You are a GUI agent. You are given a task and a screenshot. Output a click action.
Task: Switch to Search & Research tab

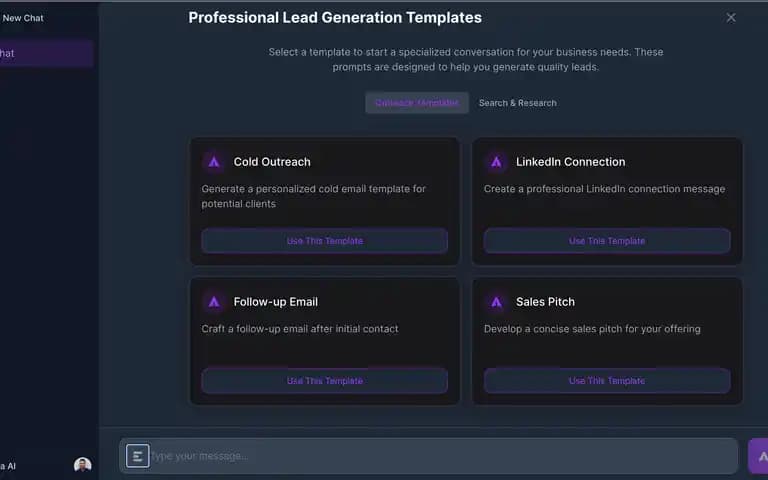click(x=518, y=103)
